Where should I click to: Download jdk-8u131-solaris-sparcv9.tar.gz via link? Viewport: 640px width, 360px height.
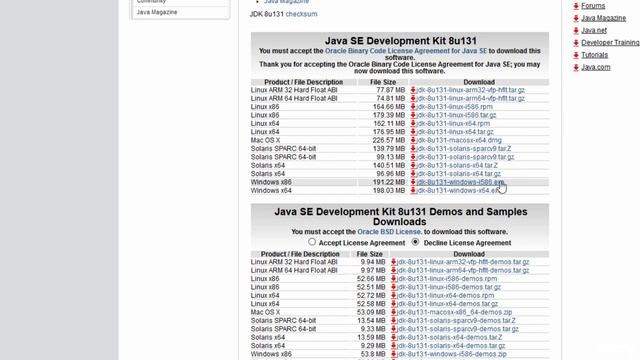pyautogui.click(x=465, y=157)
